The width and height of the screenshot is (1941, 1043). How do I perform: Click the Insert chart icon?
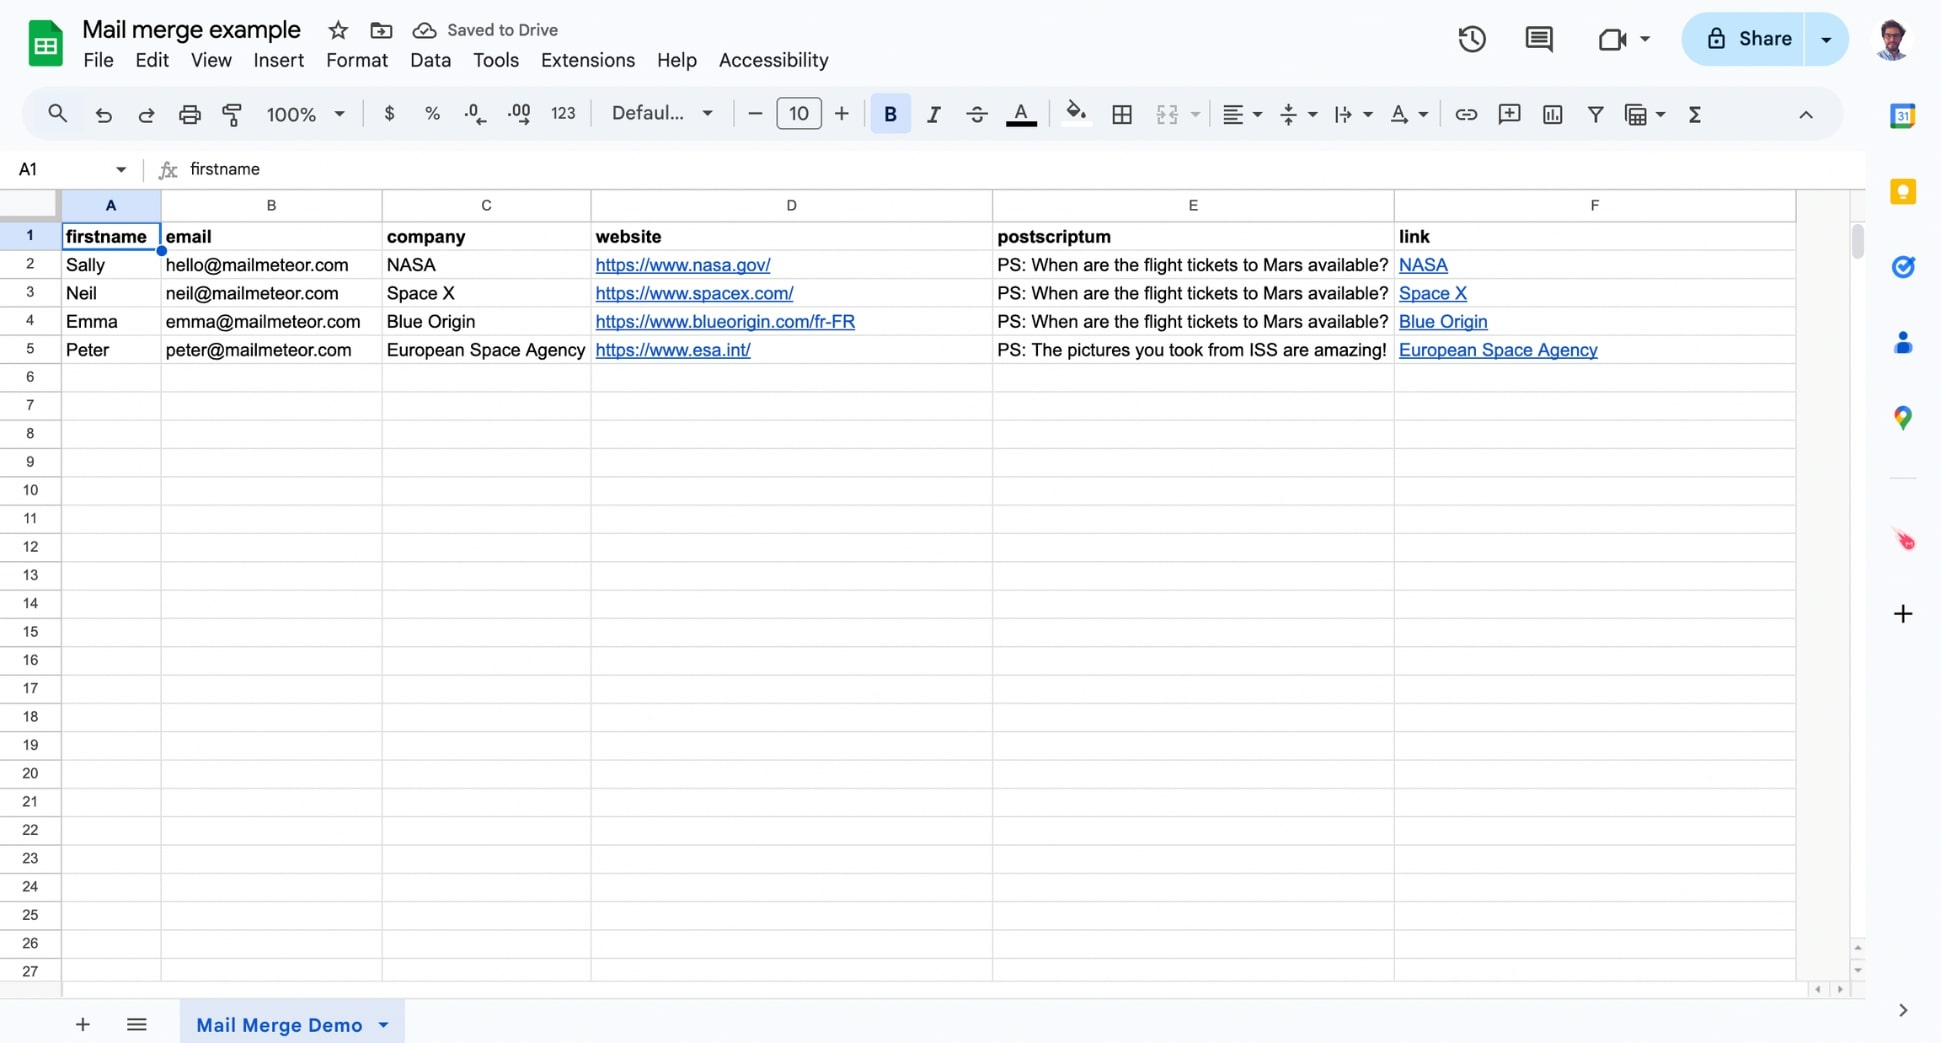pos(1552,114)
